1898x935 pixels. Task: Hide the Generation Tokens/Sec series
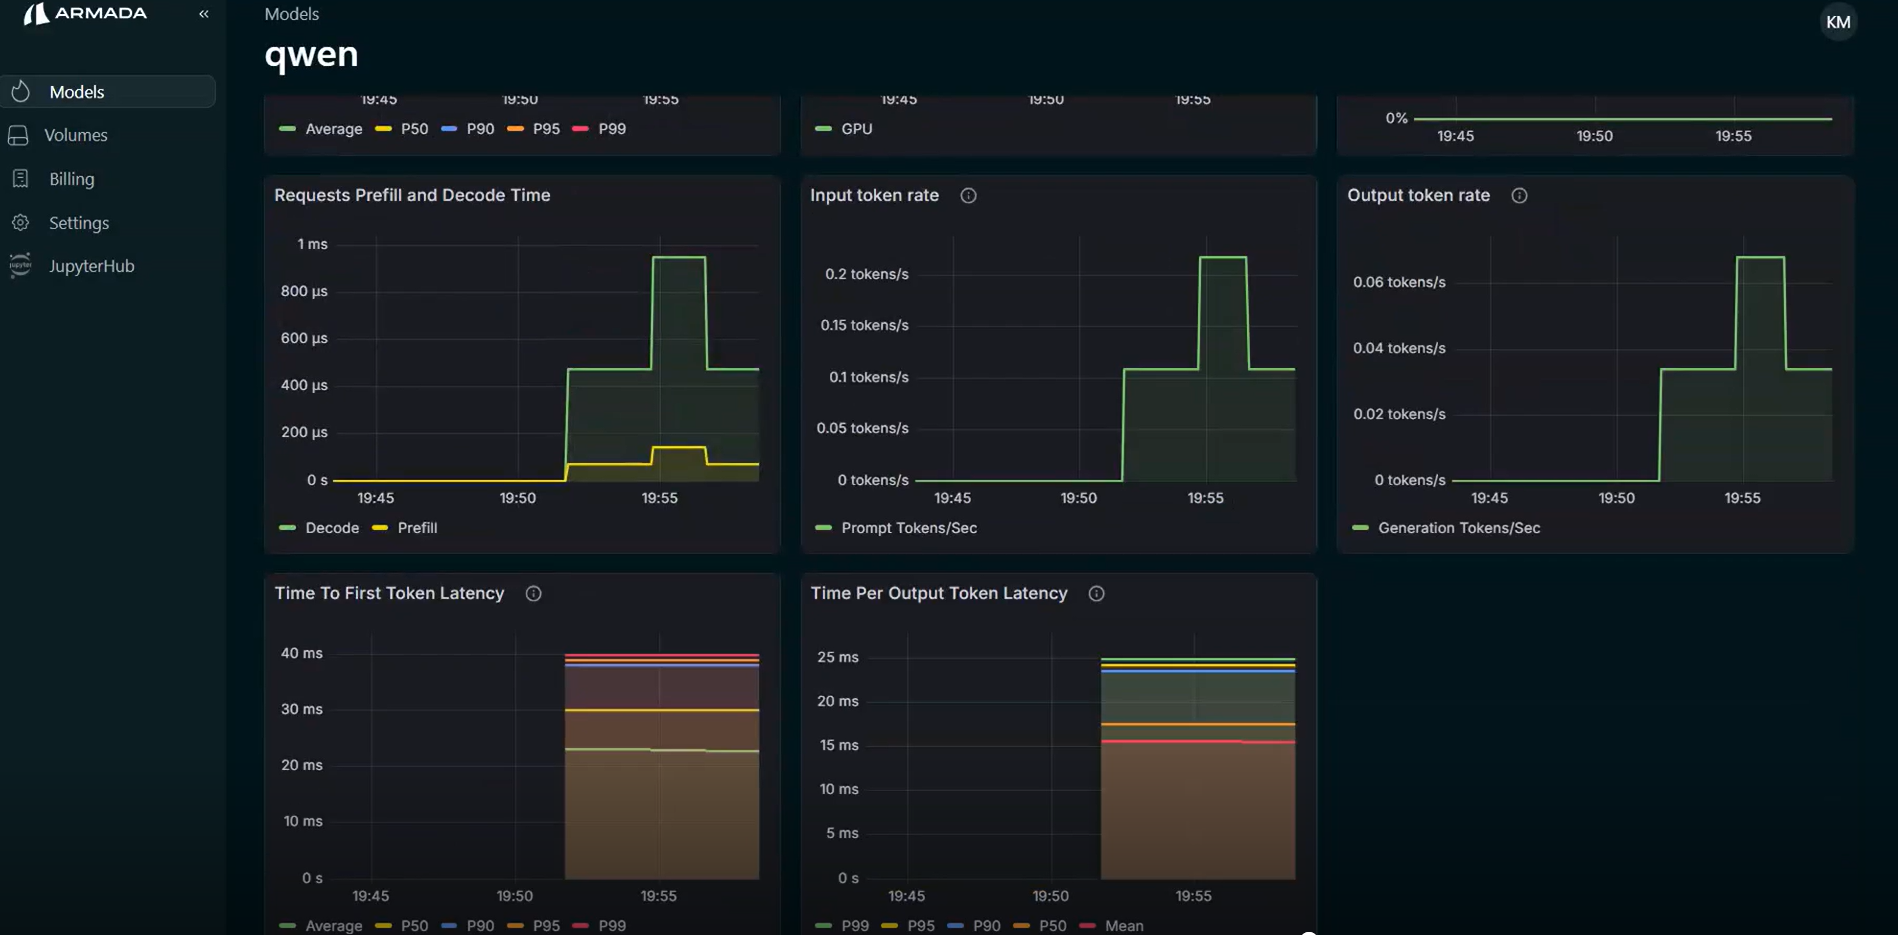pyautogui.click(x=1458, y=527)
